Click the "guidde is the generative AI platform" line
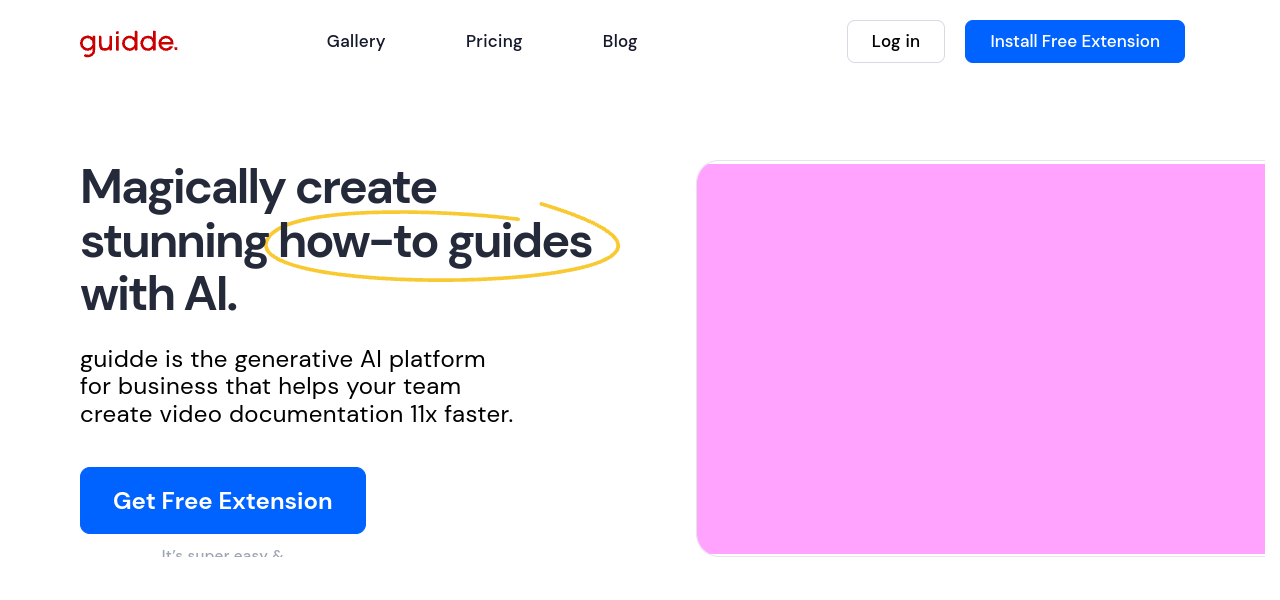 [283, 359]
